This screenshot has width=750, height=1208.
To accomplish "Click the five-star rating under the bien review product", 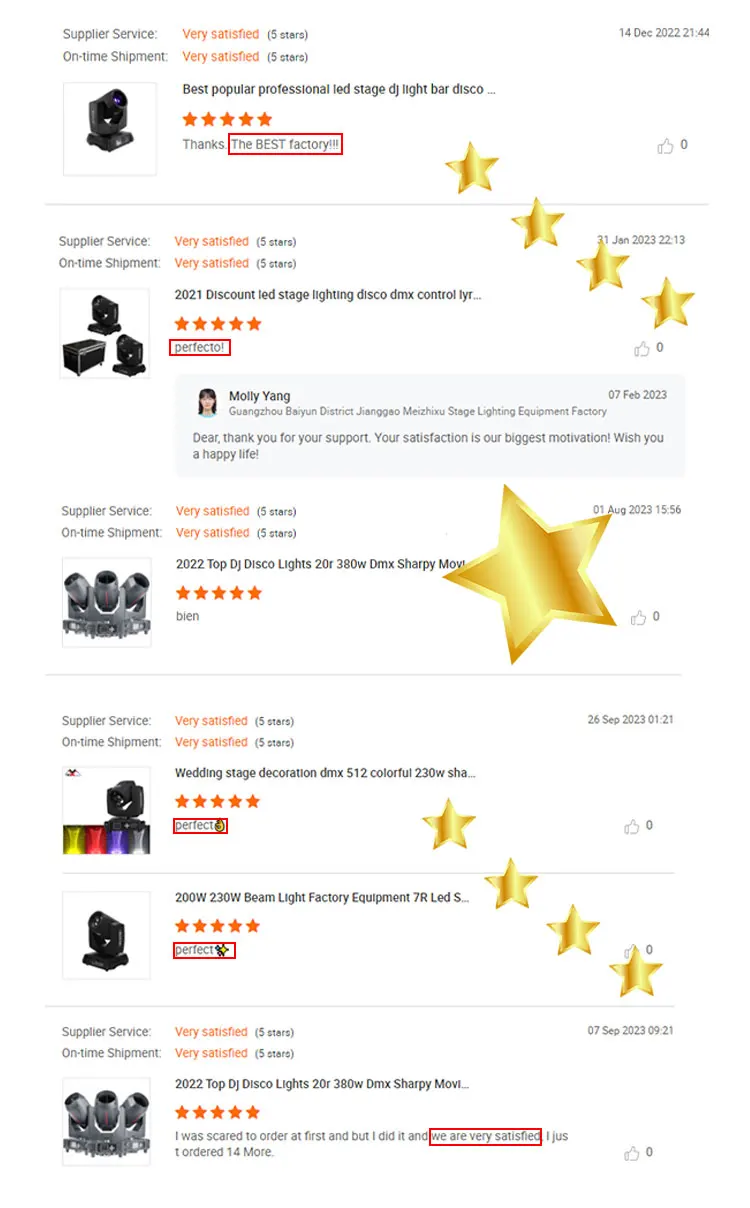I will click(218, 593).
